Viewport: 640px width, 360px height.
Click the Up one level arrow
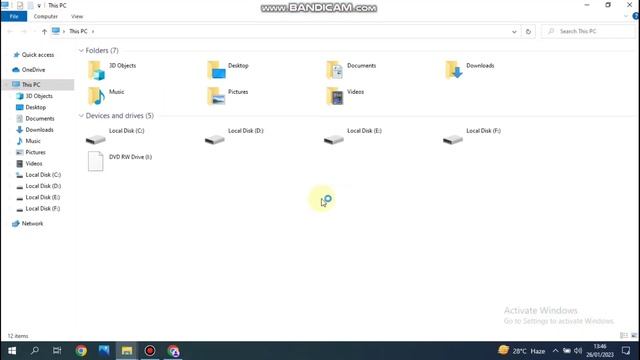[44, 31]
